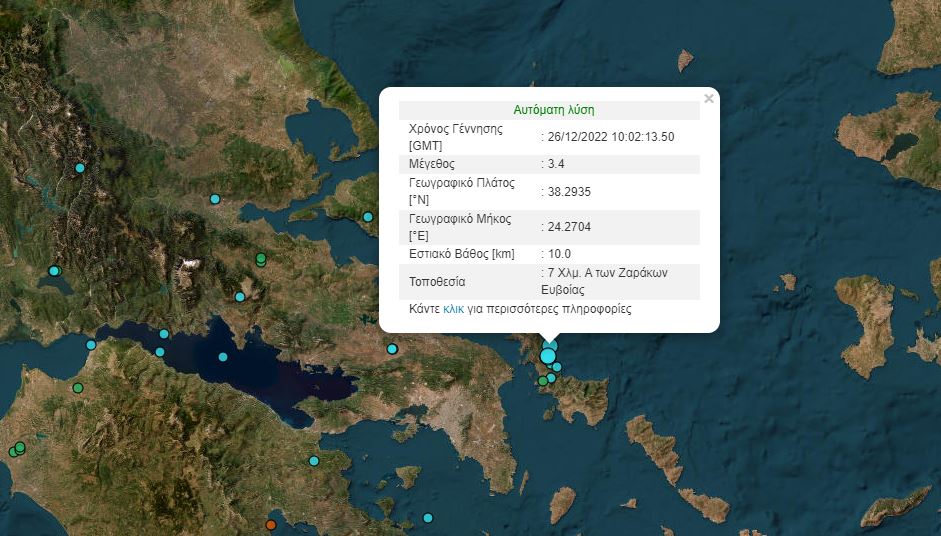Close the earthquake info popup
The height and width of the screenshot is (536, 941).
point(709,98)
